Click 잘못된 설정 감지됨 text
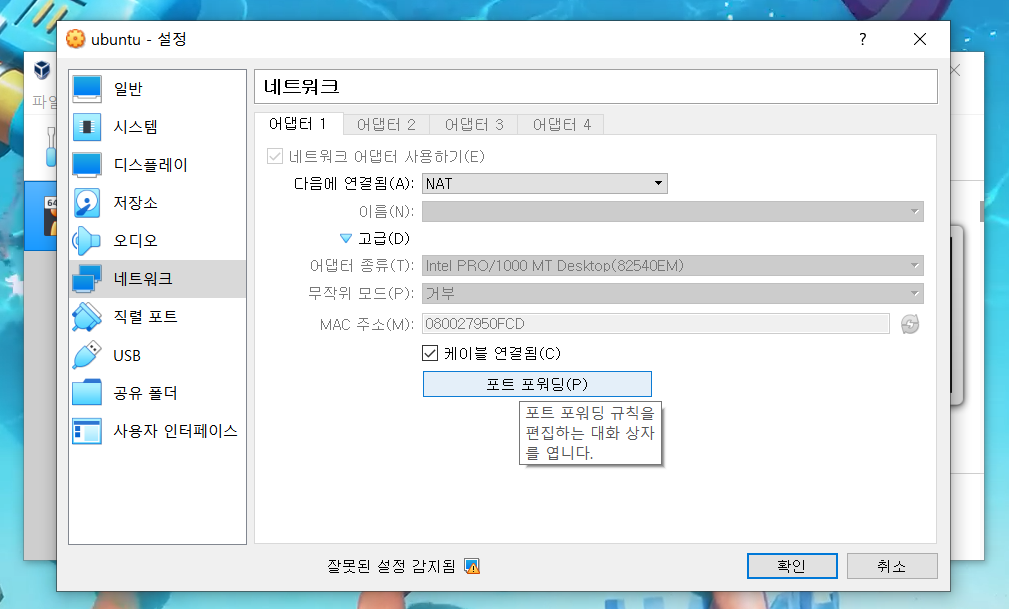The height and width of the screenshot is (609, 1009). point(391,567)
